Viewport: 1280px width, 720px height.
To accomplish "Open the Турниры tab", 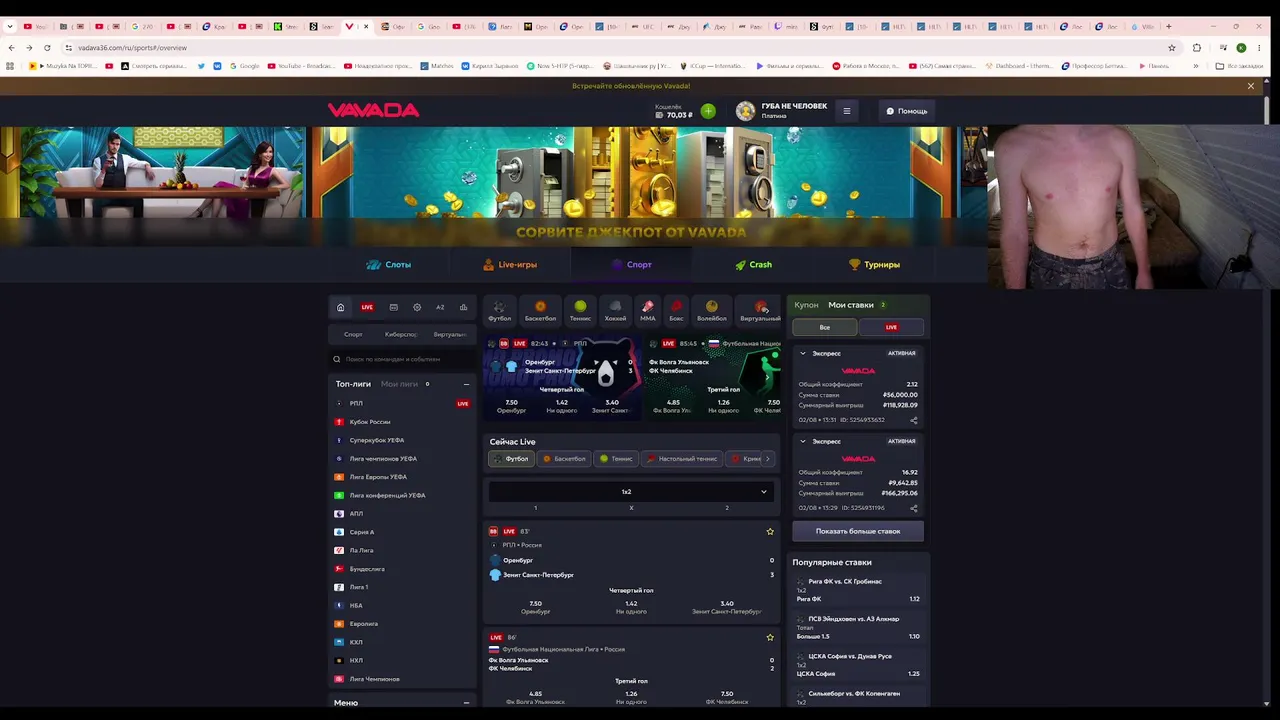I will click(x=875, y=265).
